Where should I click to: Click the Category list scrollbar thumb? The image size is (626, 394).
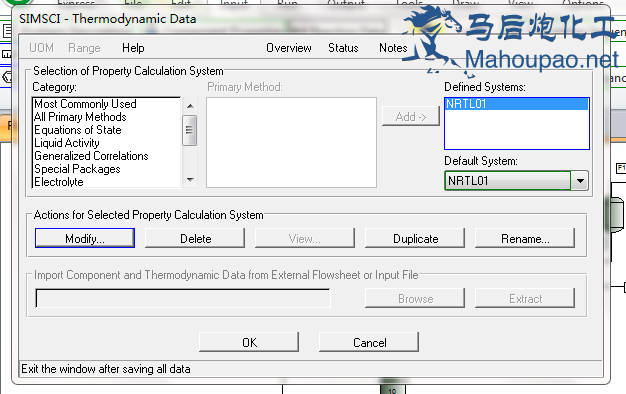[189, 131]
